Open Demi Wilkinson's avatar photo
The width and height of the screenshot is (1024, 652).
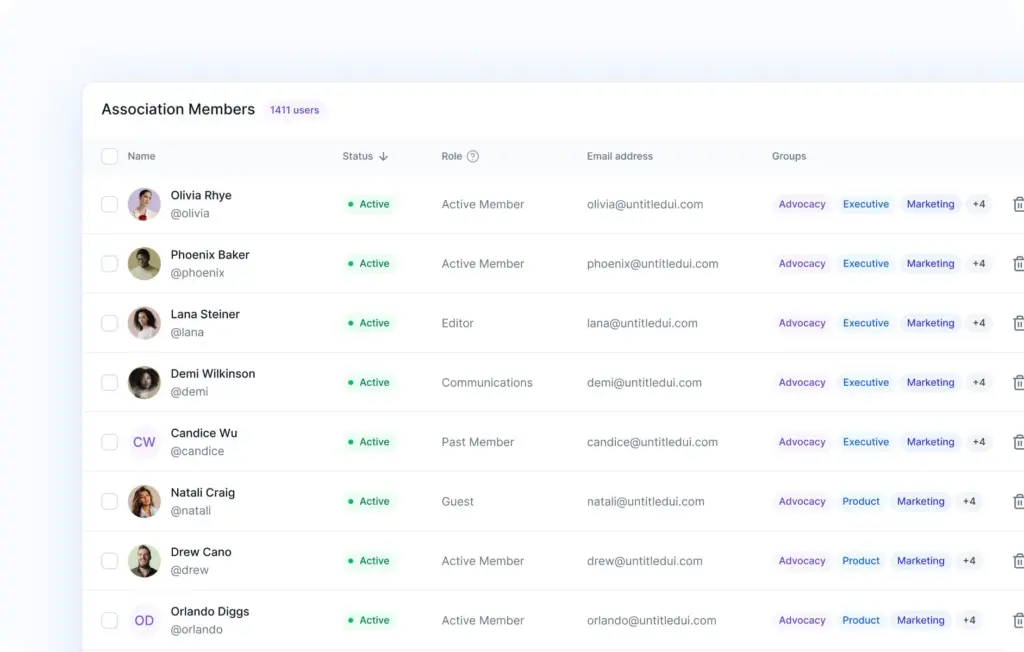pyautogui.click(x=144, y=382)
